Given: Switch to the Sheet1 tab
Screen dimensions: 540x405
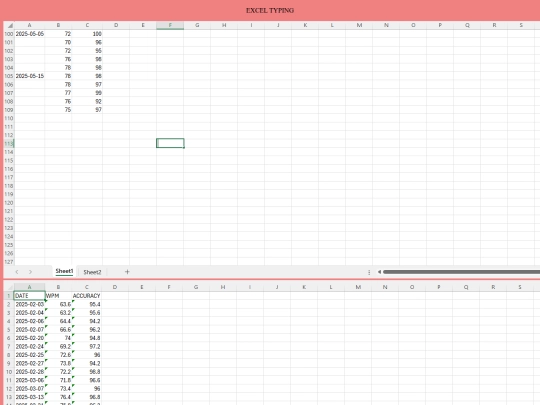Looking at the screenshot, I should (64, 271).
